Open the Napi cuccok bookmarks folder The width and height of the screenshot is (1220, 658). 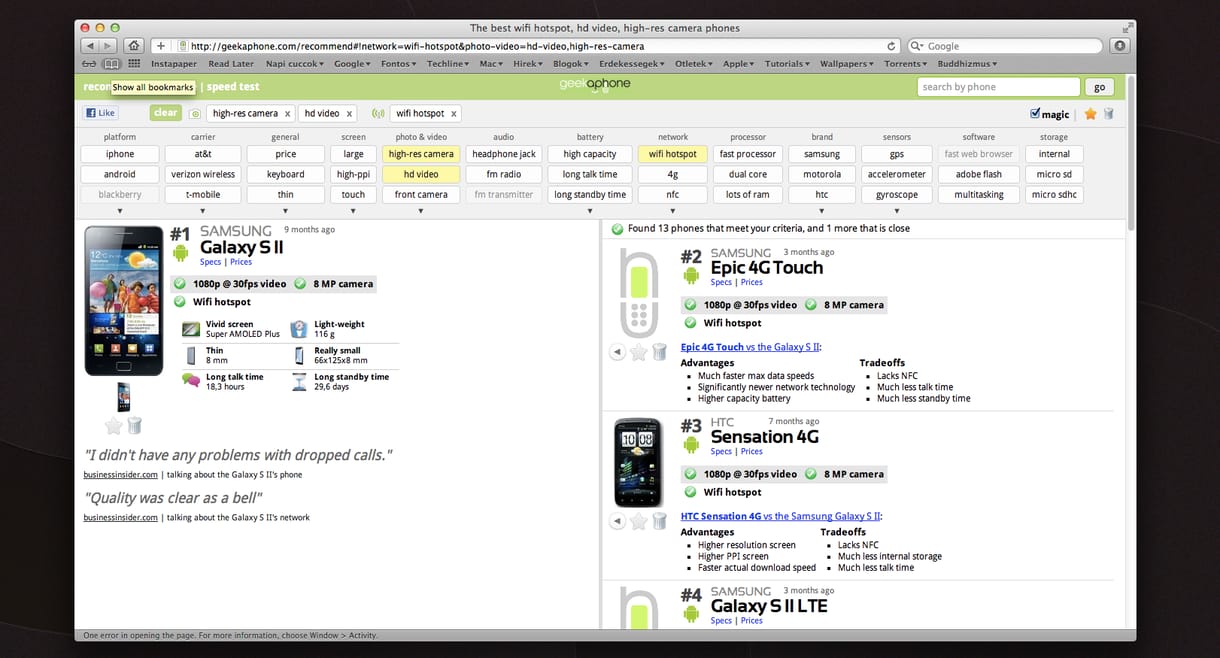[297, 64]
